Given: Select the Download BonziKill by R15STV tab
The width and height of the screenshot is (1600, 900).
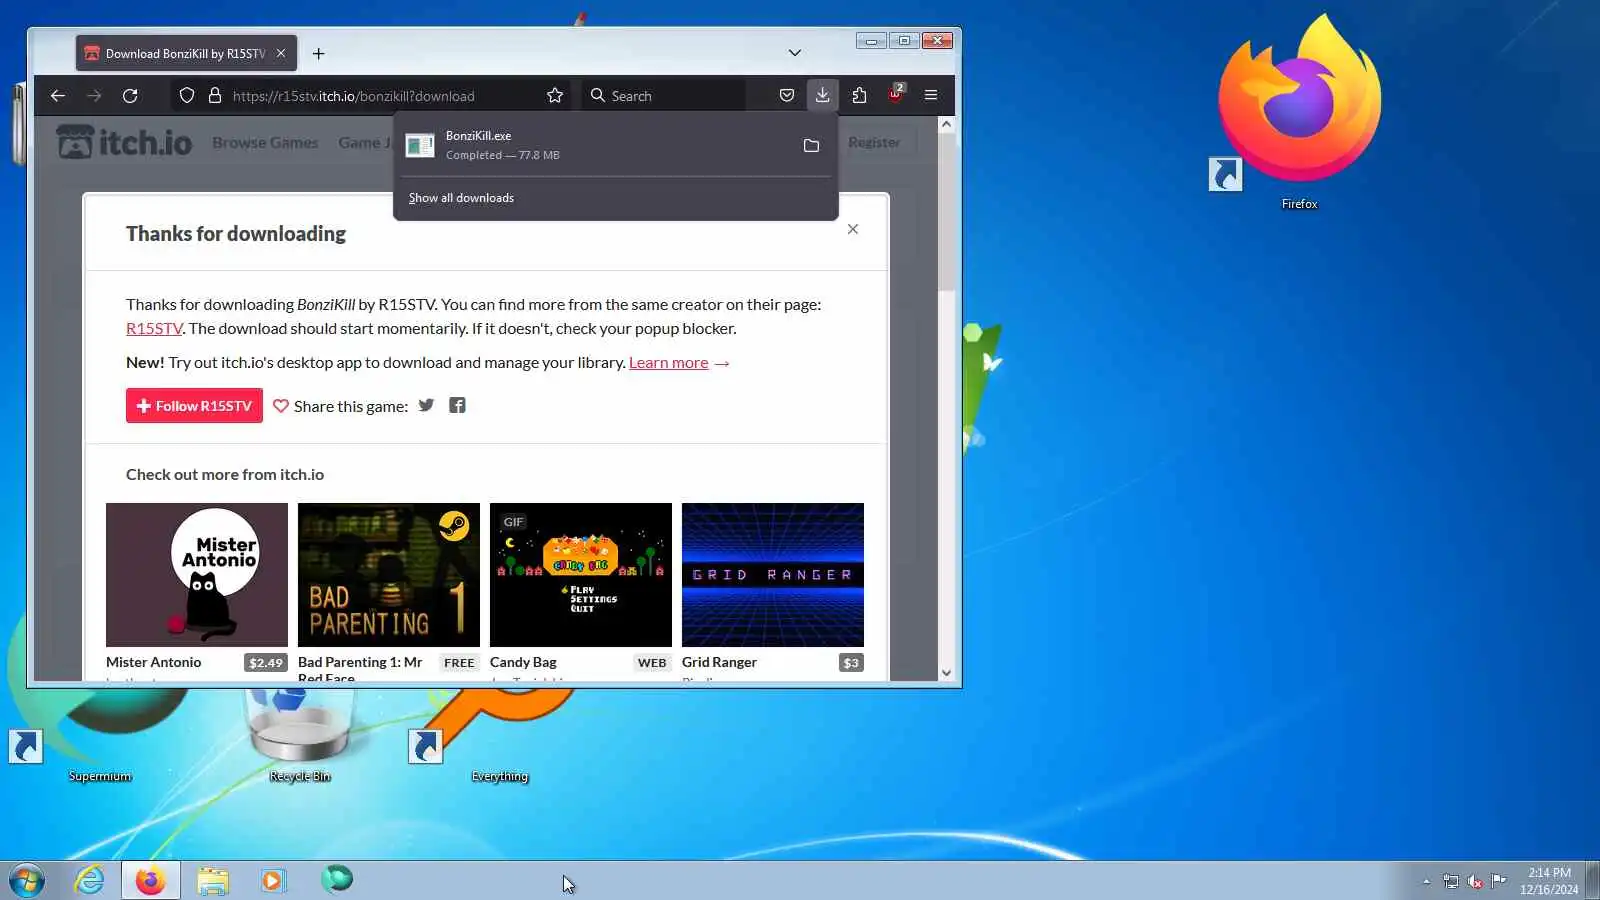Looking at the screenshot, I should click(186, 54).
